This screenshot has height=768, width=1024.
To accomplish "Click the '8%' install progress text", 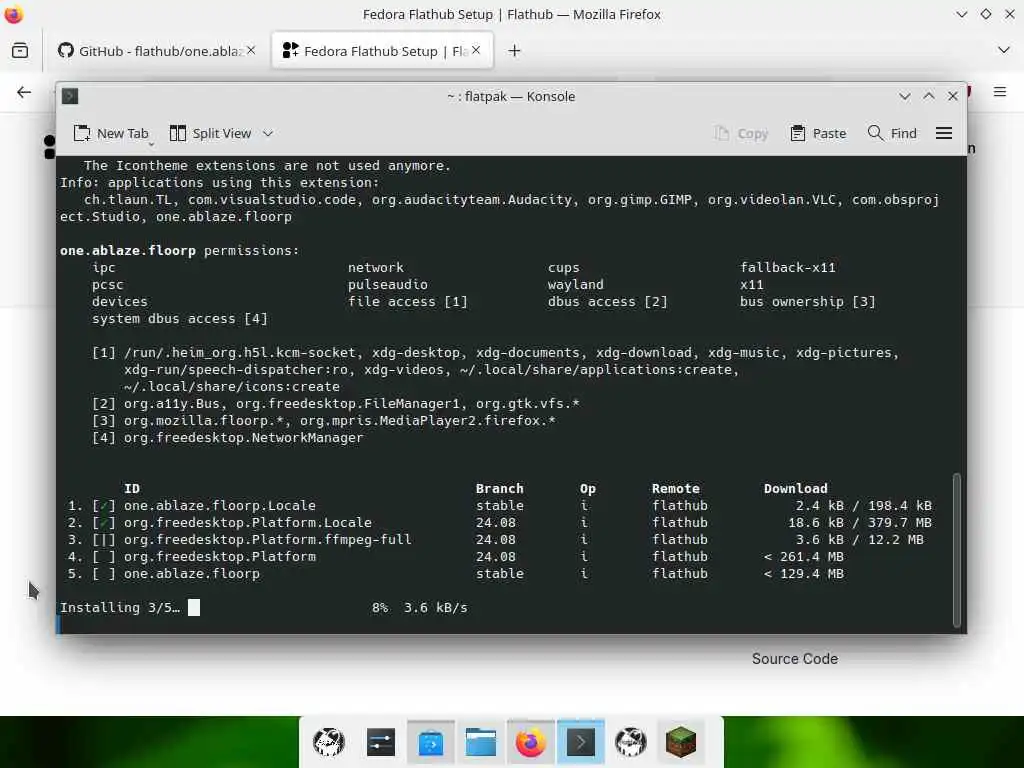I will [x=379, y=607].
